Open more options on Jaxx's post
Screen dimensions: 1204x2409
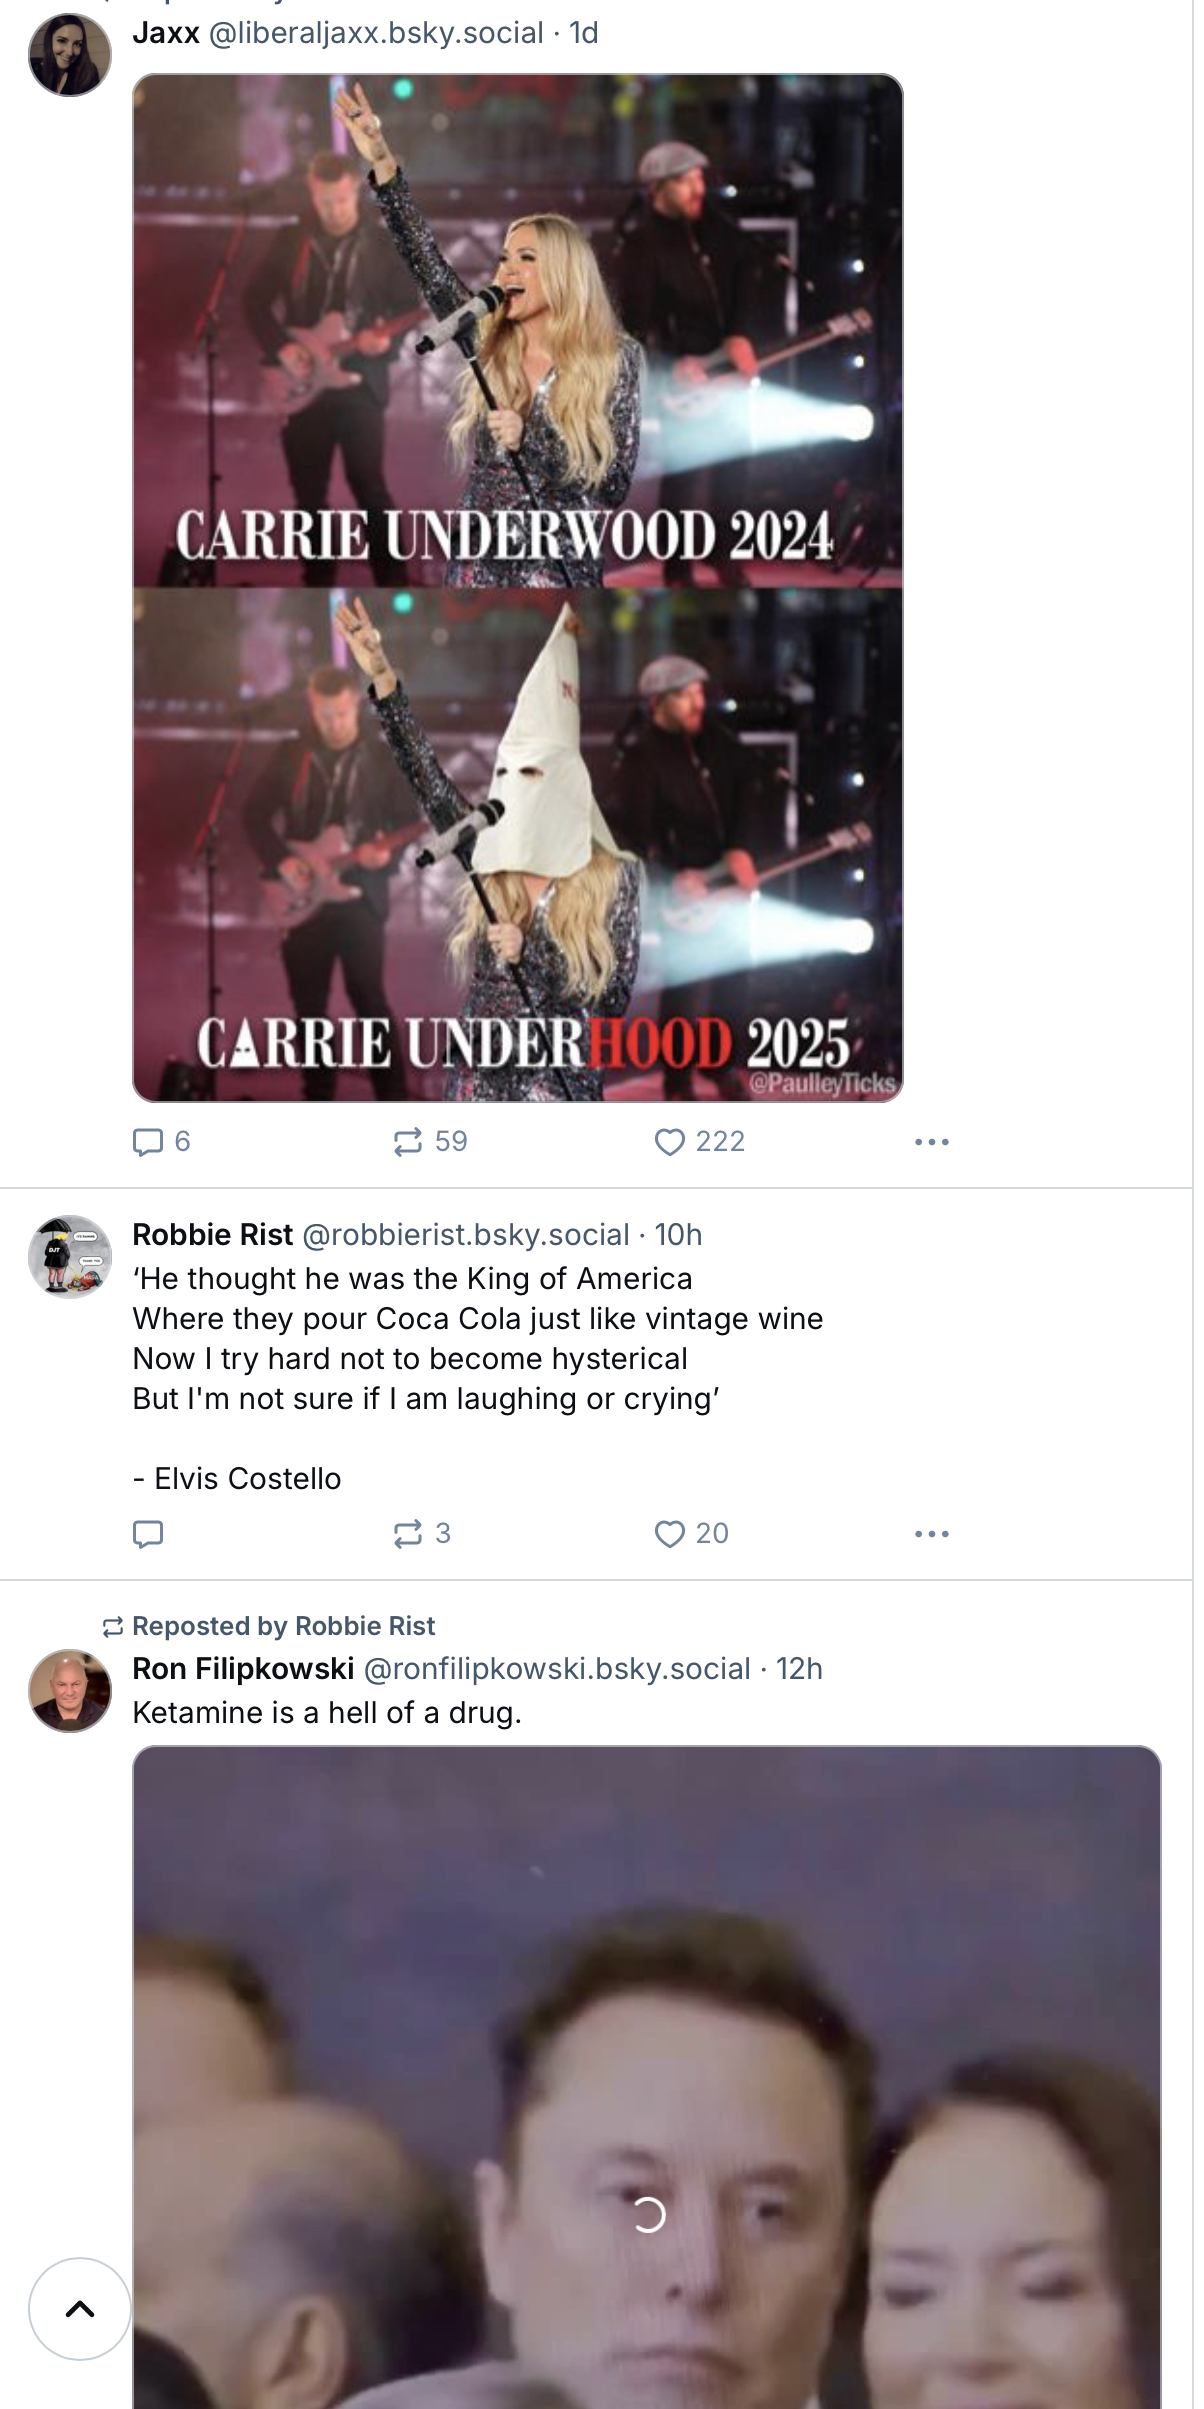click(931, 1141)
